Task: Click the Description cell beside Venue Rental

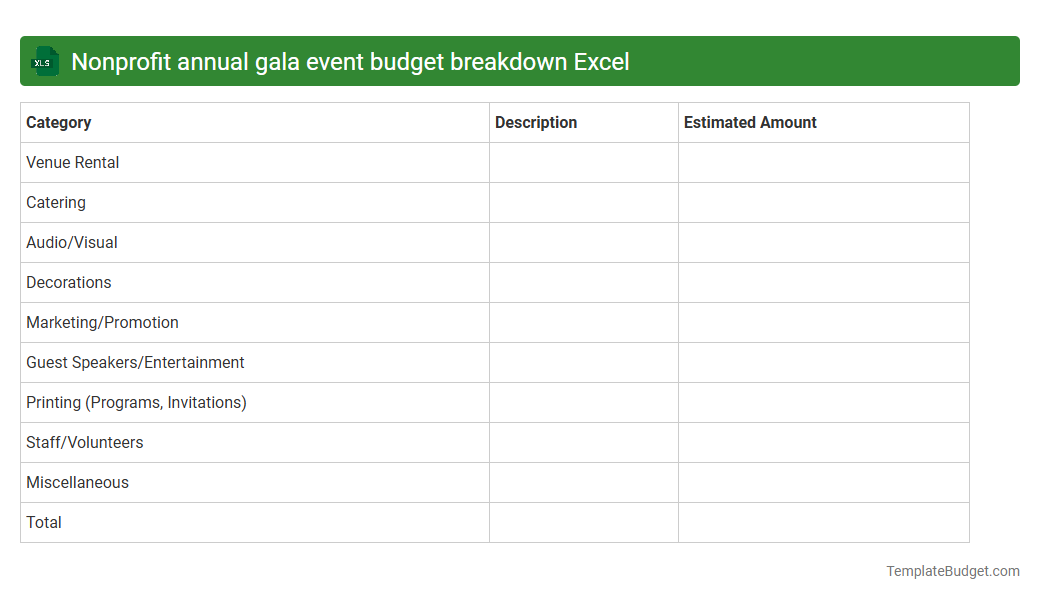Action: 583,162
